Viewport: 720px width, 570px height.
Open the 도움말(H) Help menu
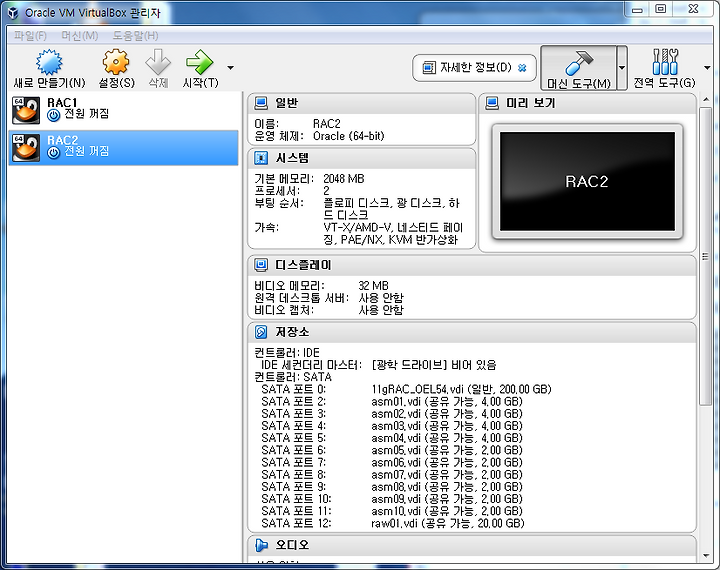(135, 35)
